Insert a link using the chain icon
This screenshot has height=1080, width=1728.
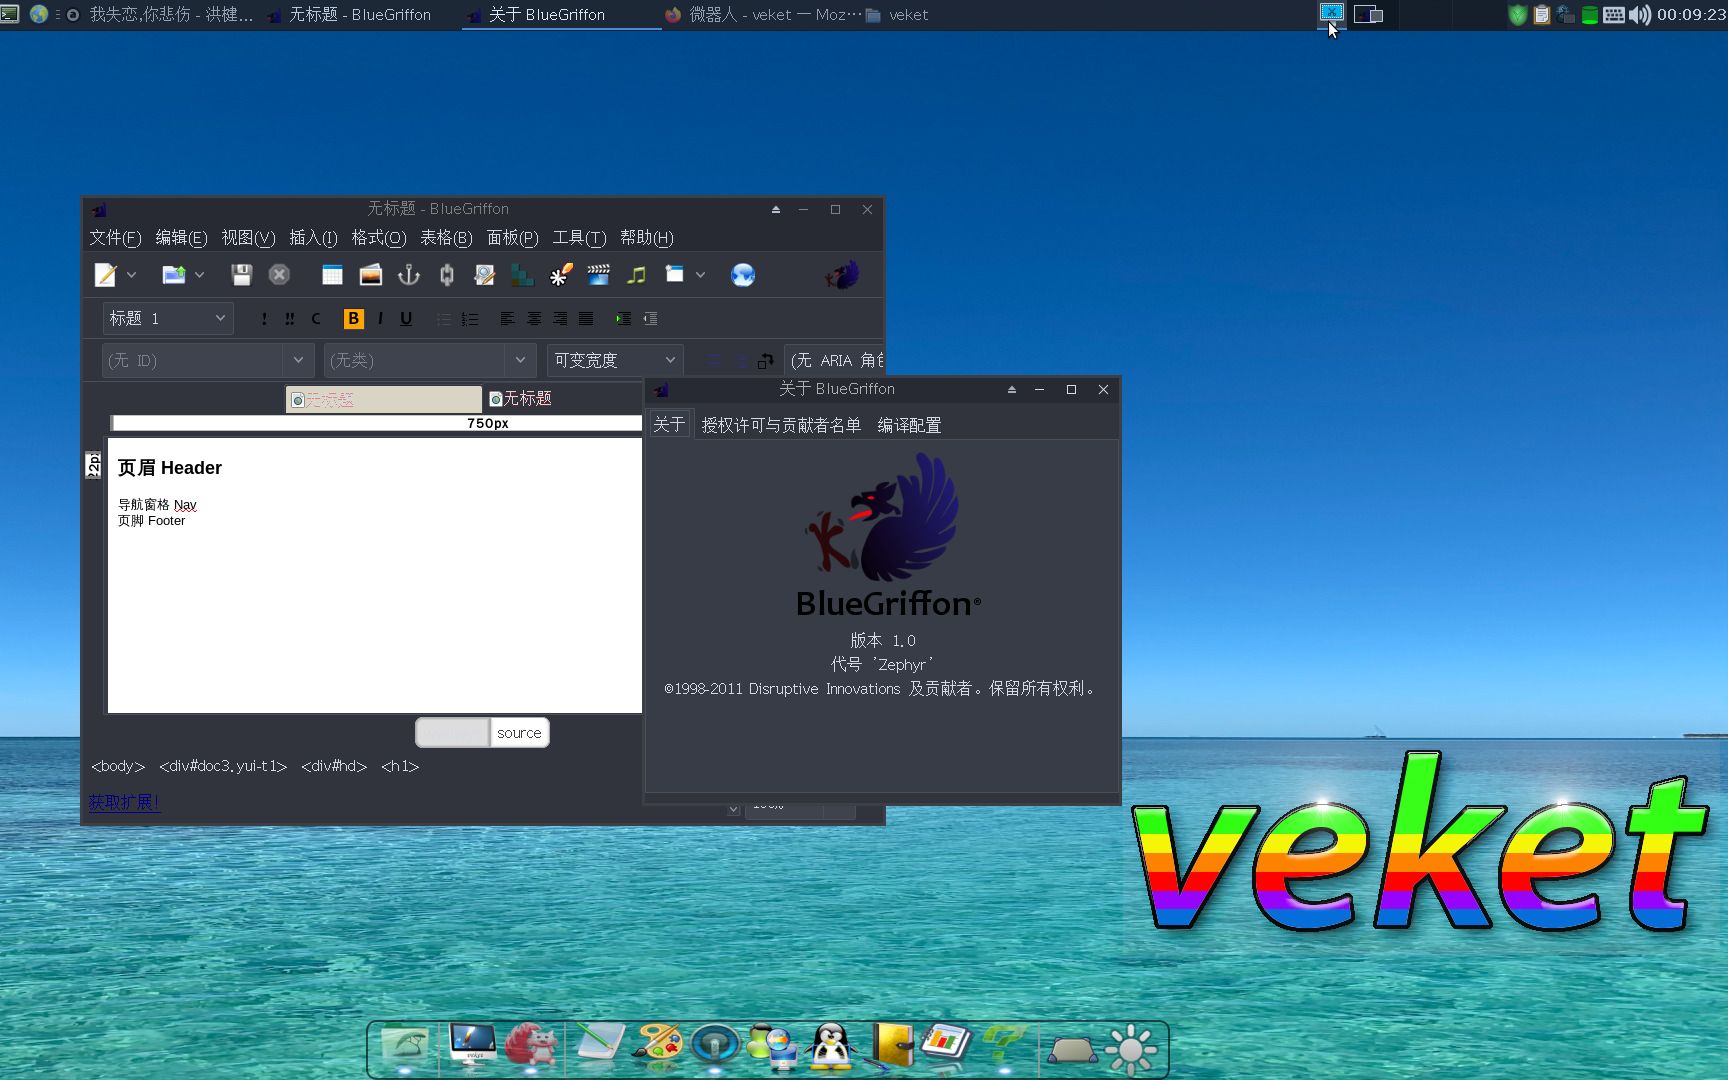tap(447, 275)
